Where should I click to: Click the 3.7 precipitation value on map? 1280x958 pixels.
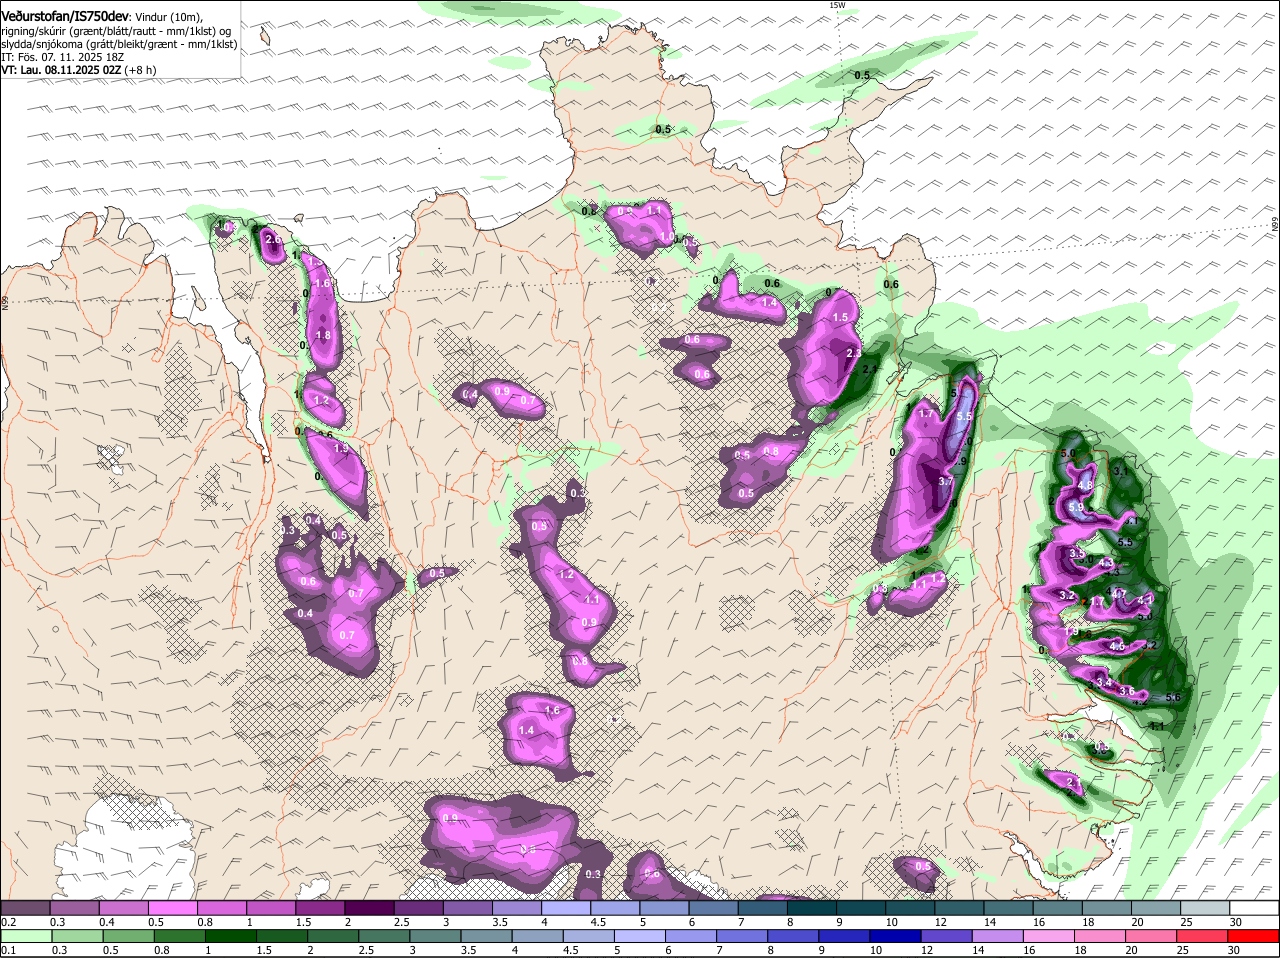[x=947, y=481]
